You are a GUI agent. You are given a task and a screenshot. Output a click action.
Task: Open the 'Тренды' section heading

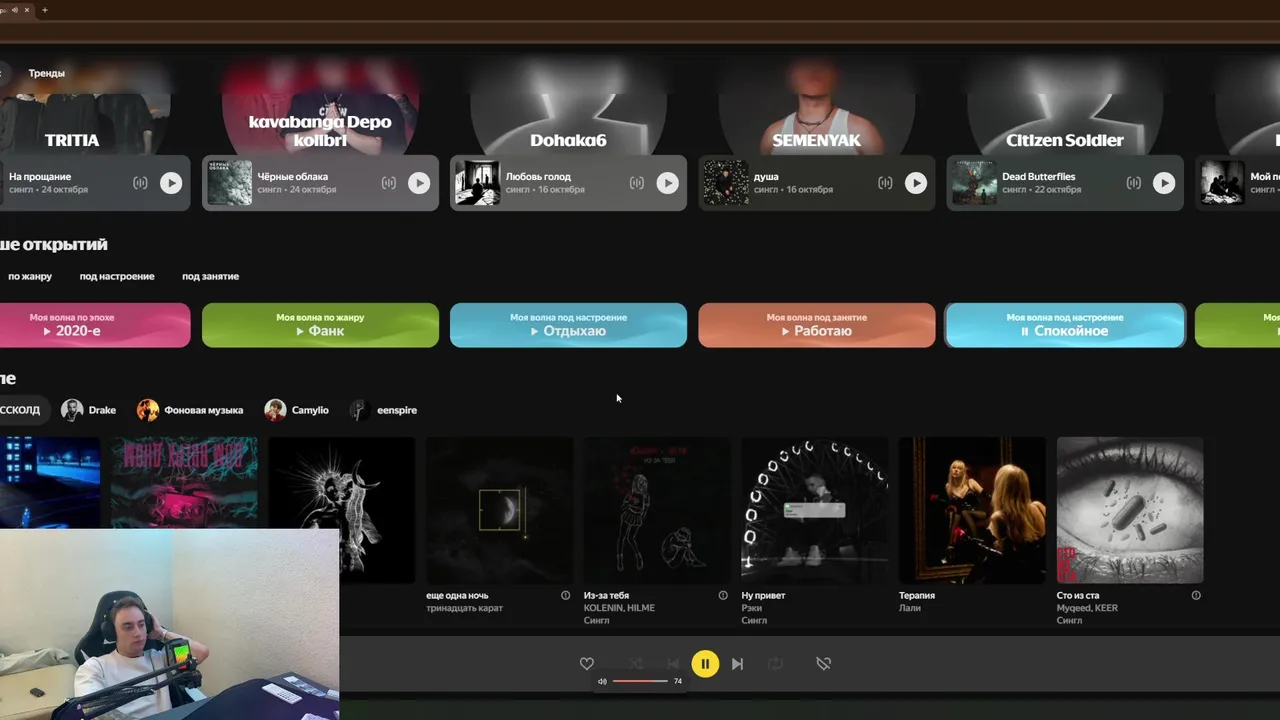[x=47, y=73]
